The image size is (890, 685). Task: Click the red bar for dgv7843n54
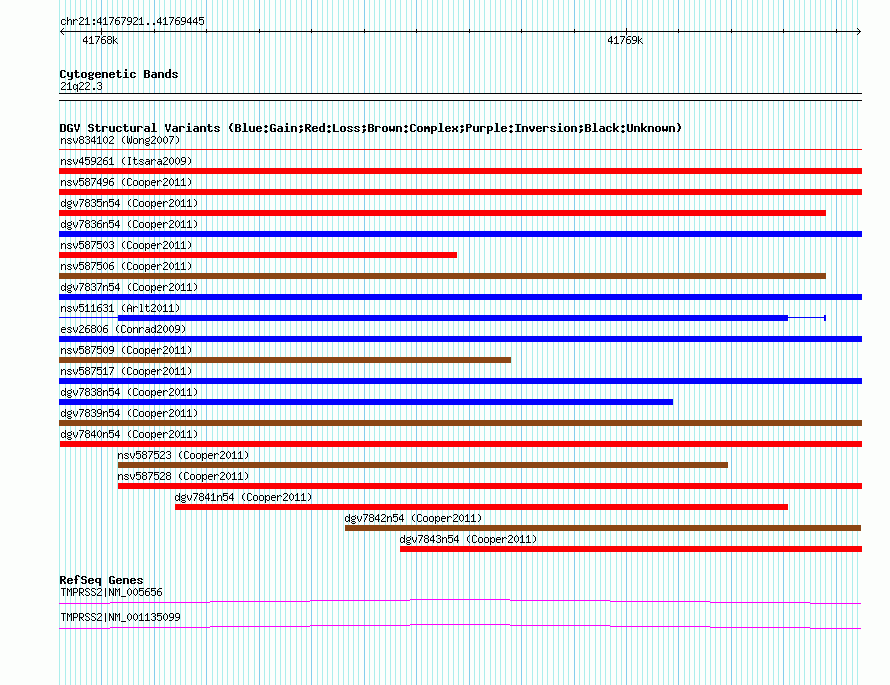(x=631, y=549)
